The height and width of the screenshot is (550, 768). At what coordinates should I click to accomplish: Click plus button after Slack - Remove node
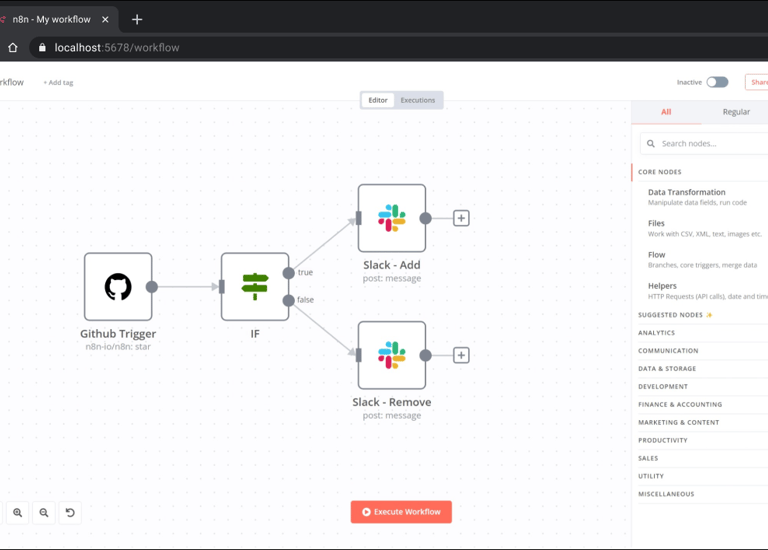461,355
